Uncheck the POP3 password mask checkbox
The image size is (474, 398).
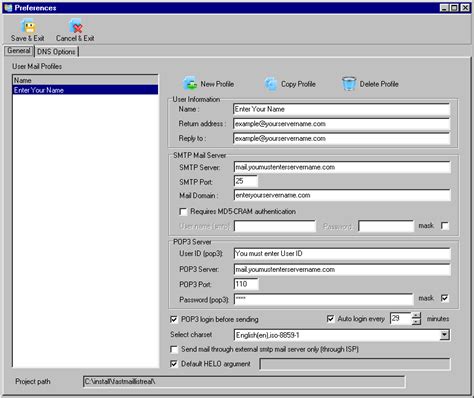[x=445, y=298]
